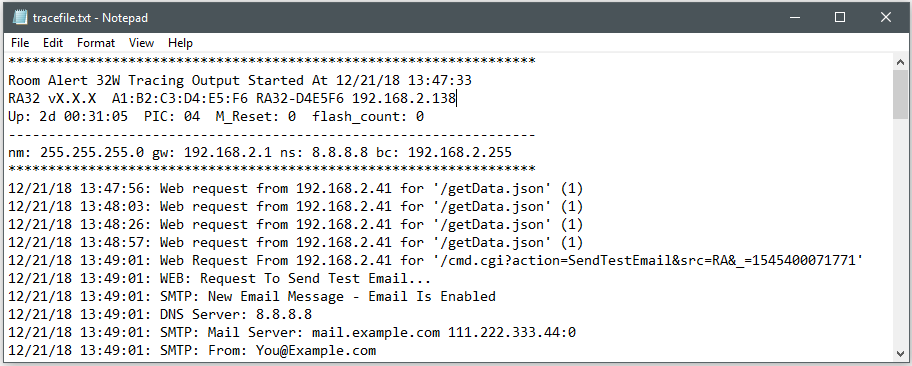
Task: Click the vertical scrollbar thumb
Action: [900, 95]
